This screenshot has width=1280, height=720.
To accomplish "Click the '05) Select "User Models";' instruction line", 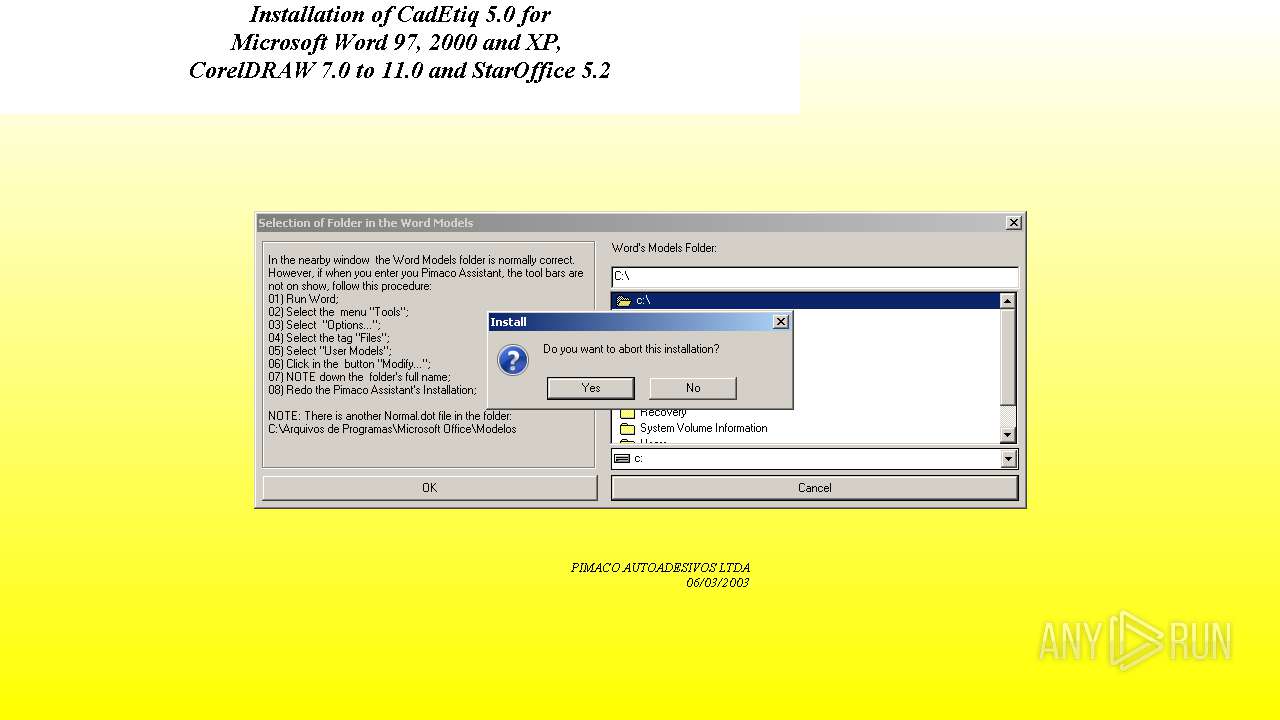I will [329, 351].
